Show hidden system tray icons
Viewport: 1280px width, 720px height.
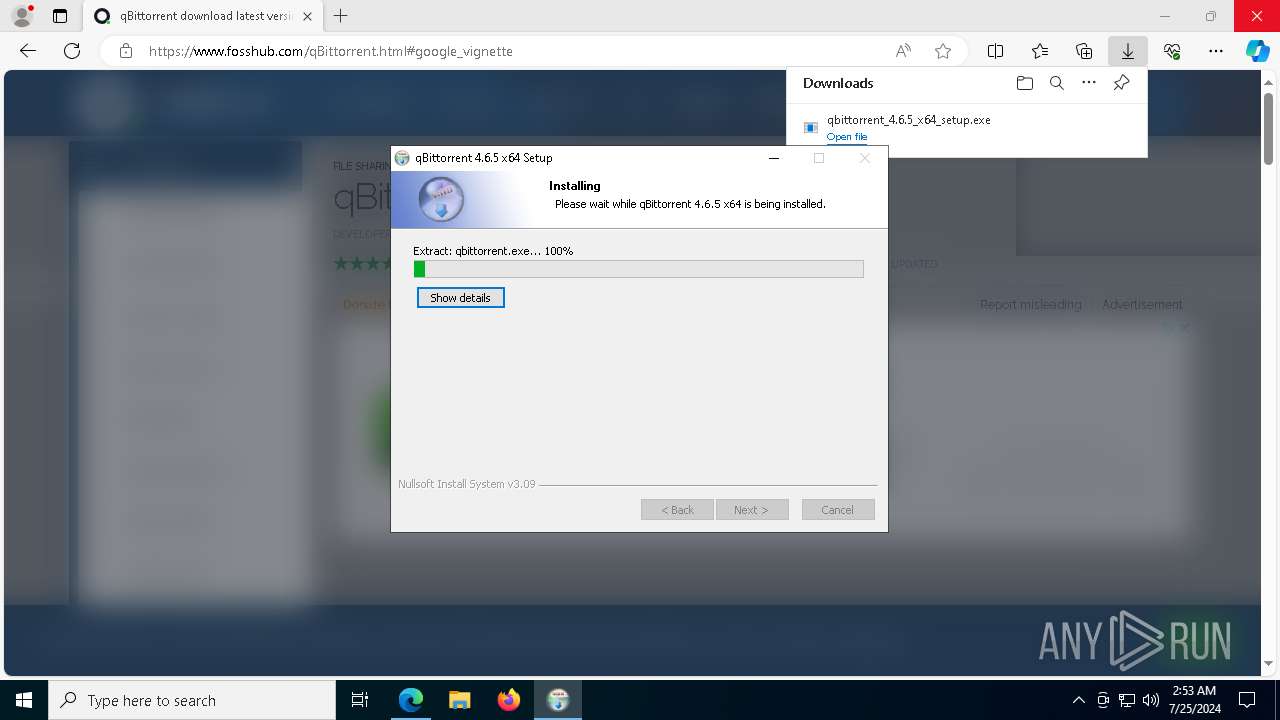pyautogui.click(x=1078, y=700)
